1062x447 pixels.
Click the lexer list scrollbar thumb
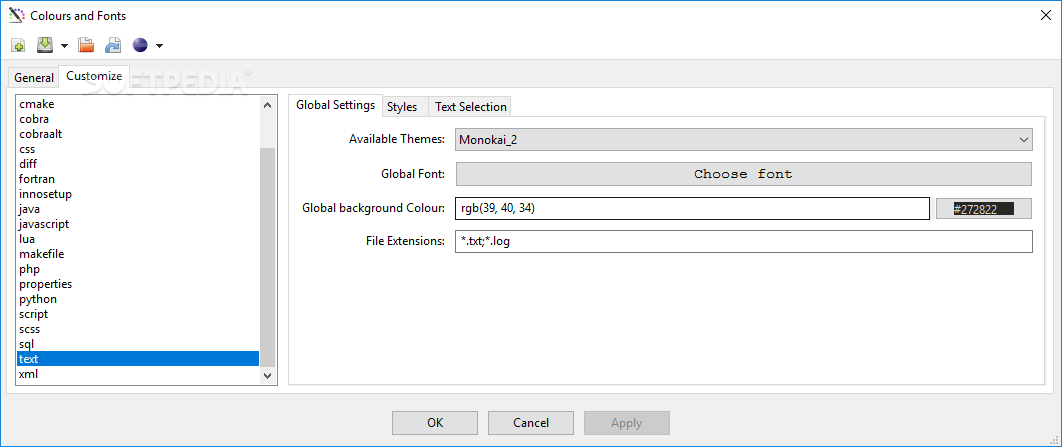point(267,257)
